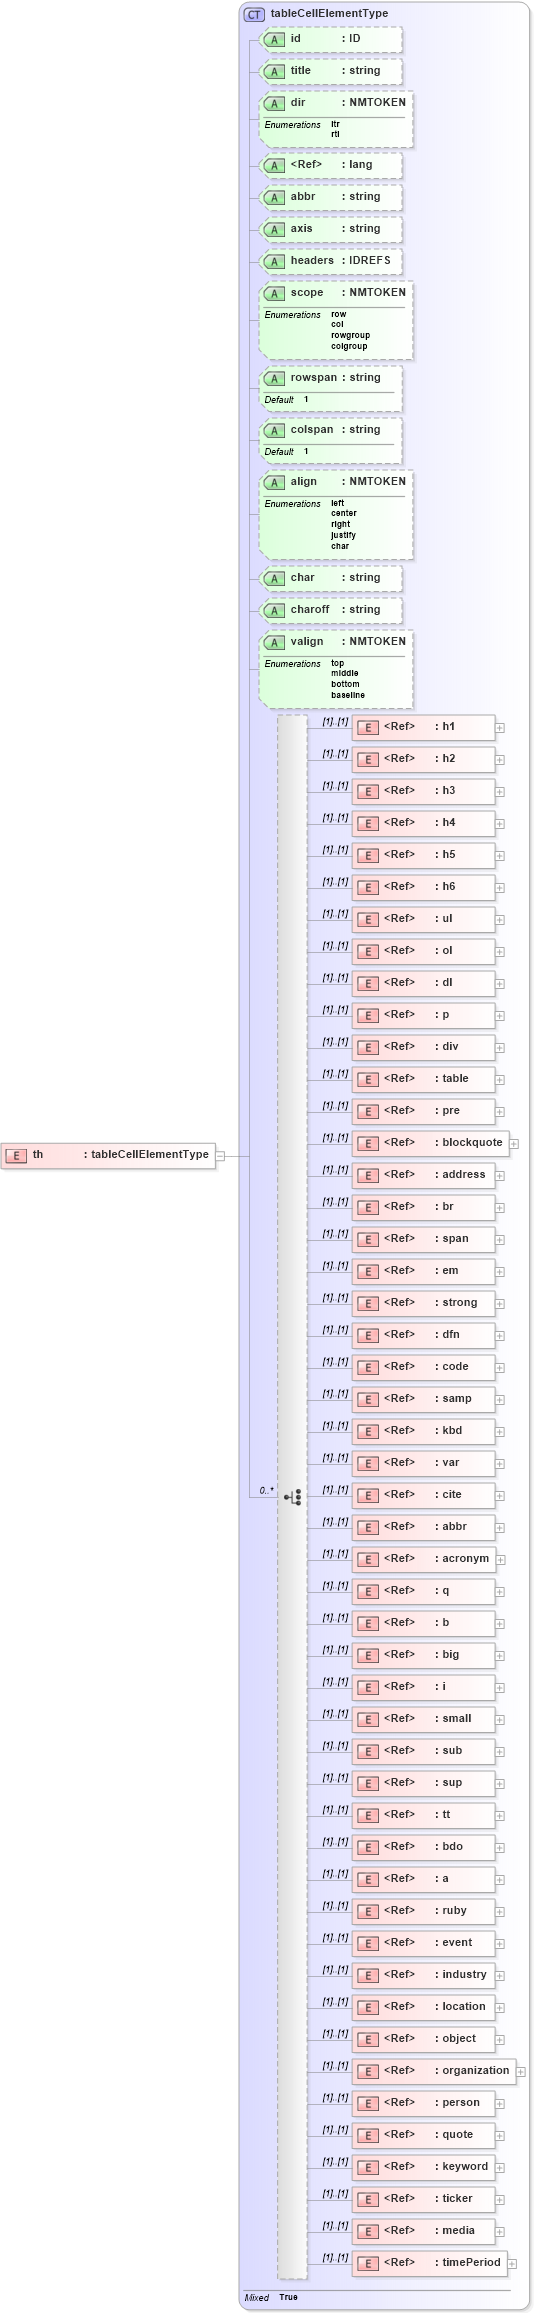Click the A icon of the char attribute

click(x=275, y=578)
